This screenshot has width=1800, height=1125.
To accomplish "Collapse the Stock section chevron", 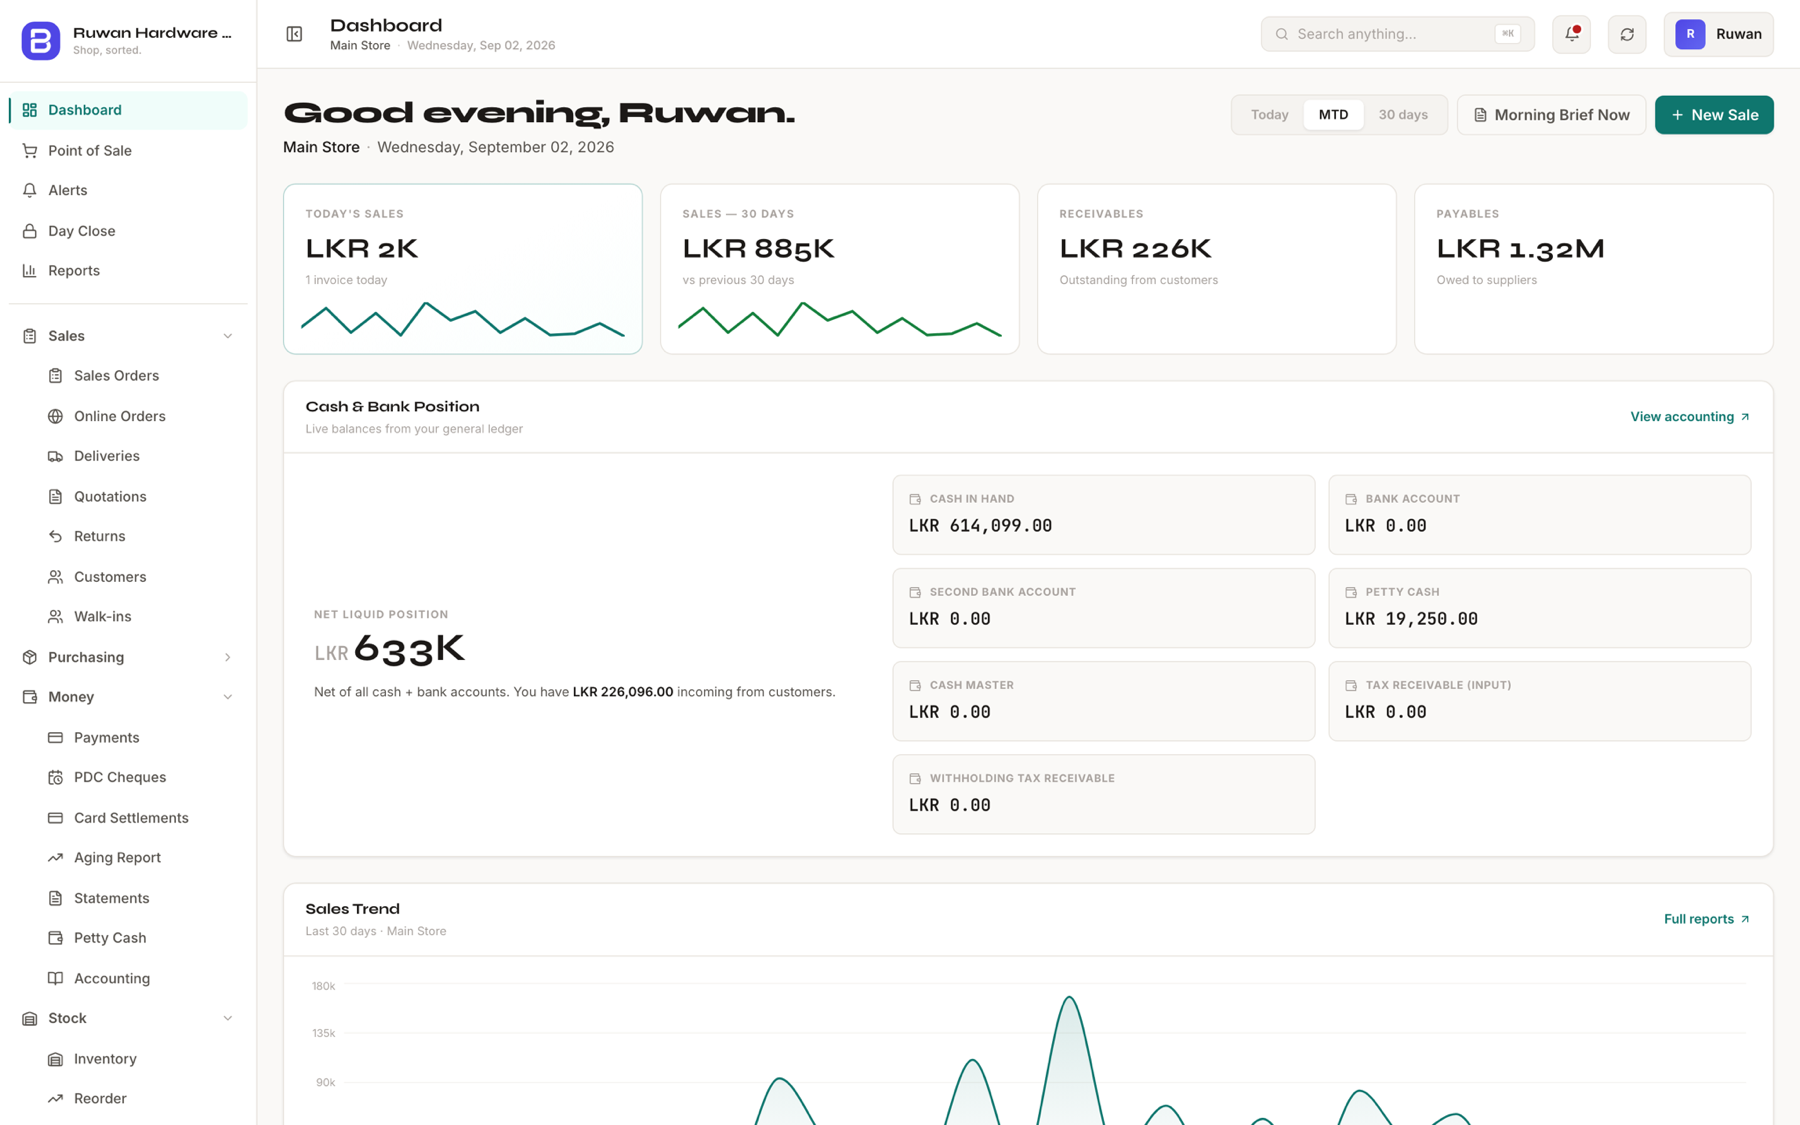I will pyautogui.click(x=227, y=1018).
